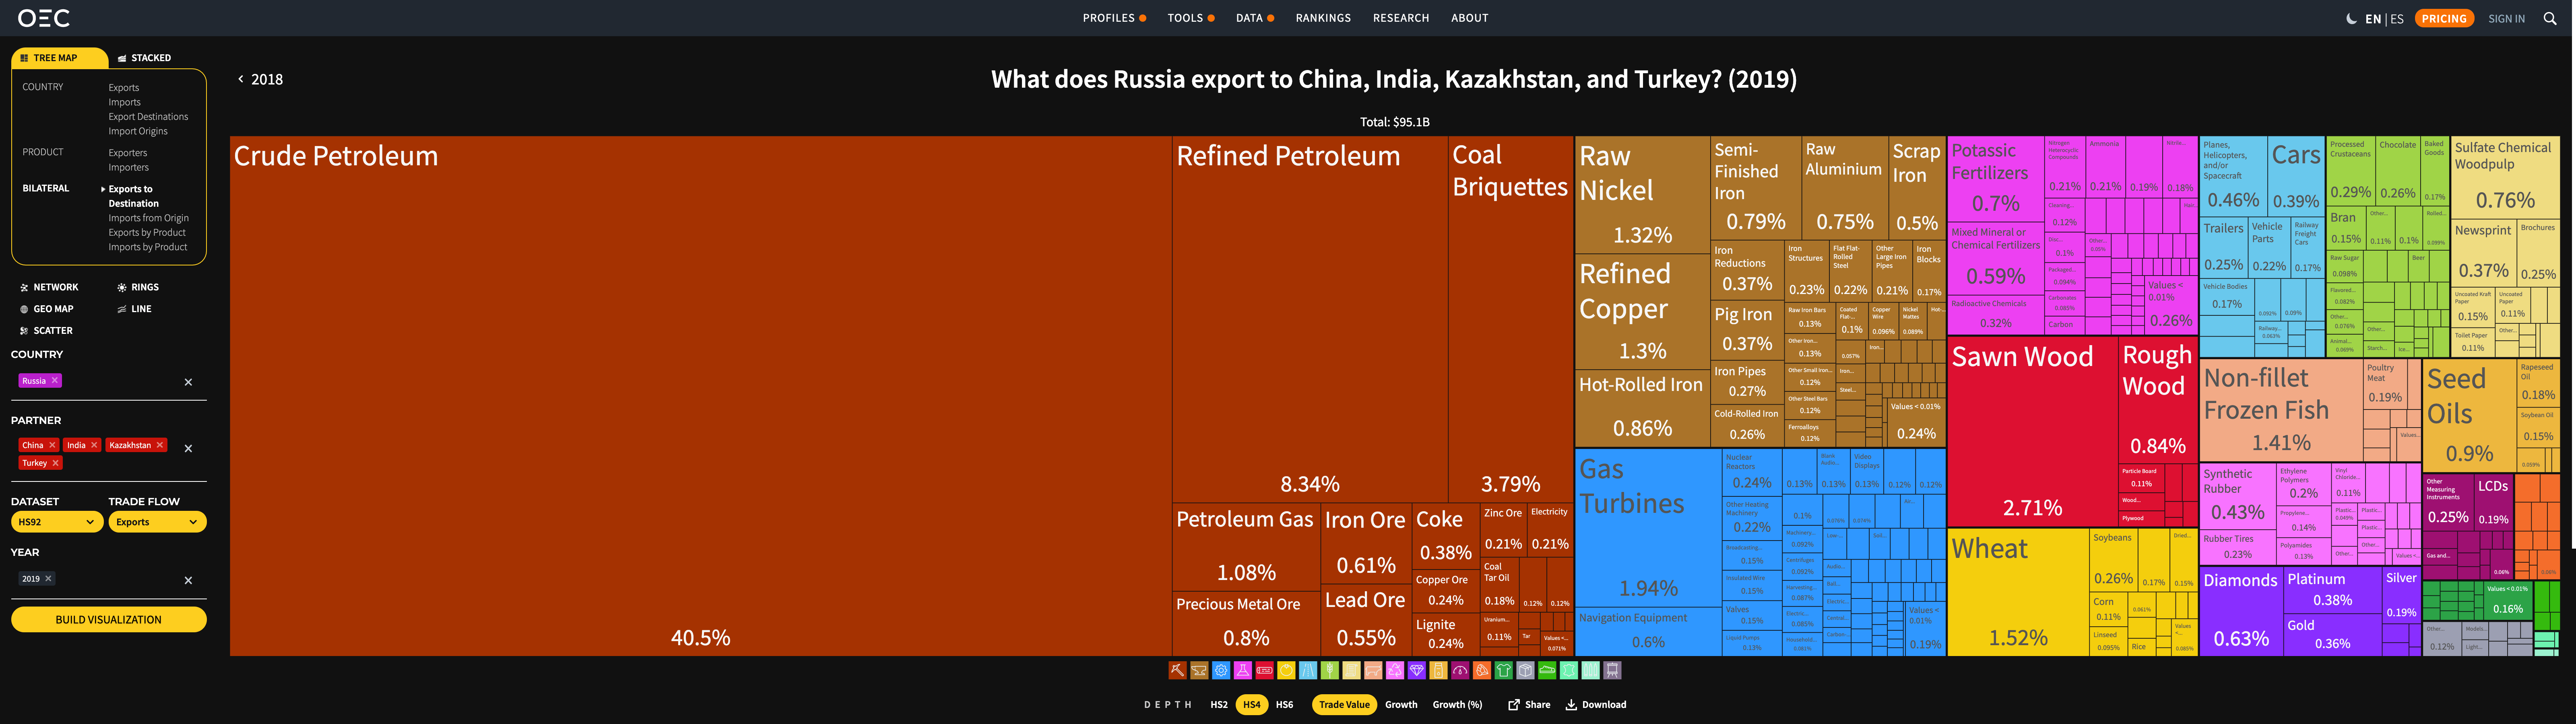Open the Research page
The width and height of the screenshot is (2576, 724).
[1401, 18]
